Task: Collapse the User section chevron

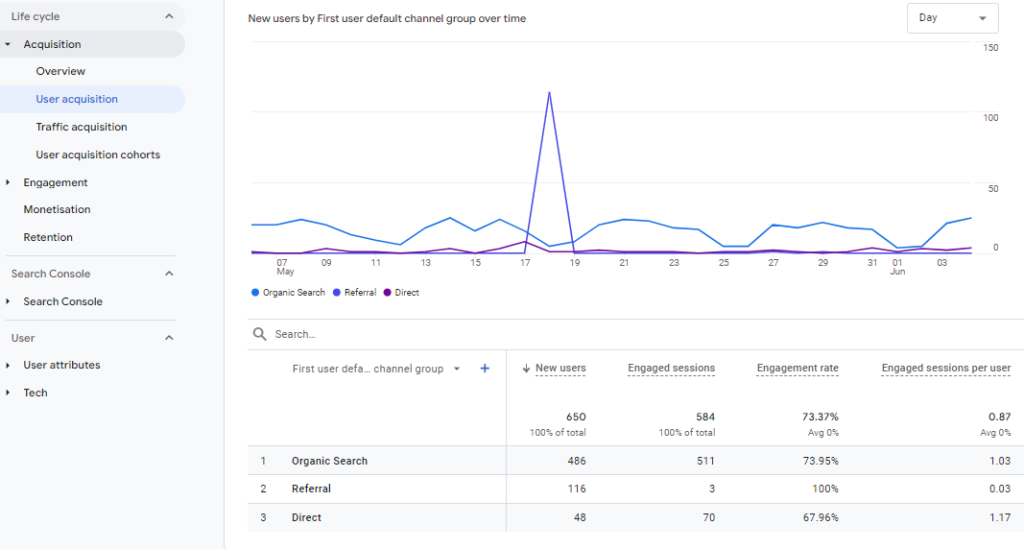Action: [x=169, y=338]
